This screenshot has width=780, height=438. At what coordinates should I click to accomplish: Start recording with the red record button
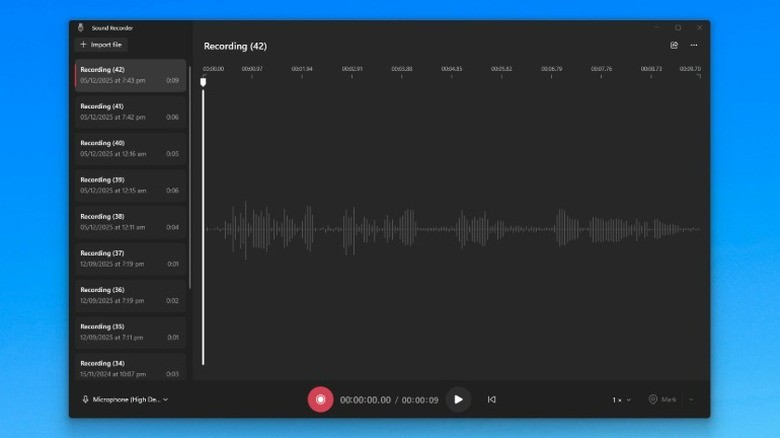point(320,399)
